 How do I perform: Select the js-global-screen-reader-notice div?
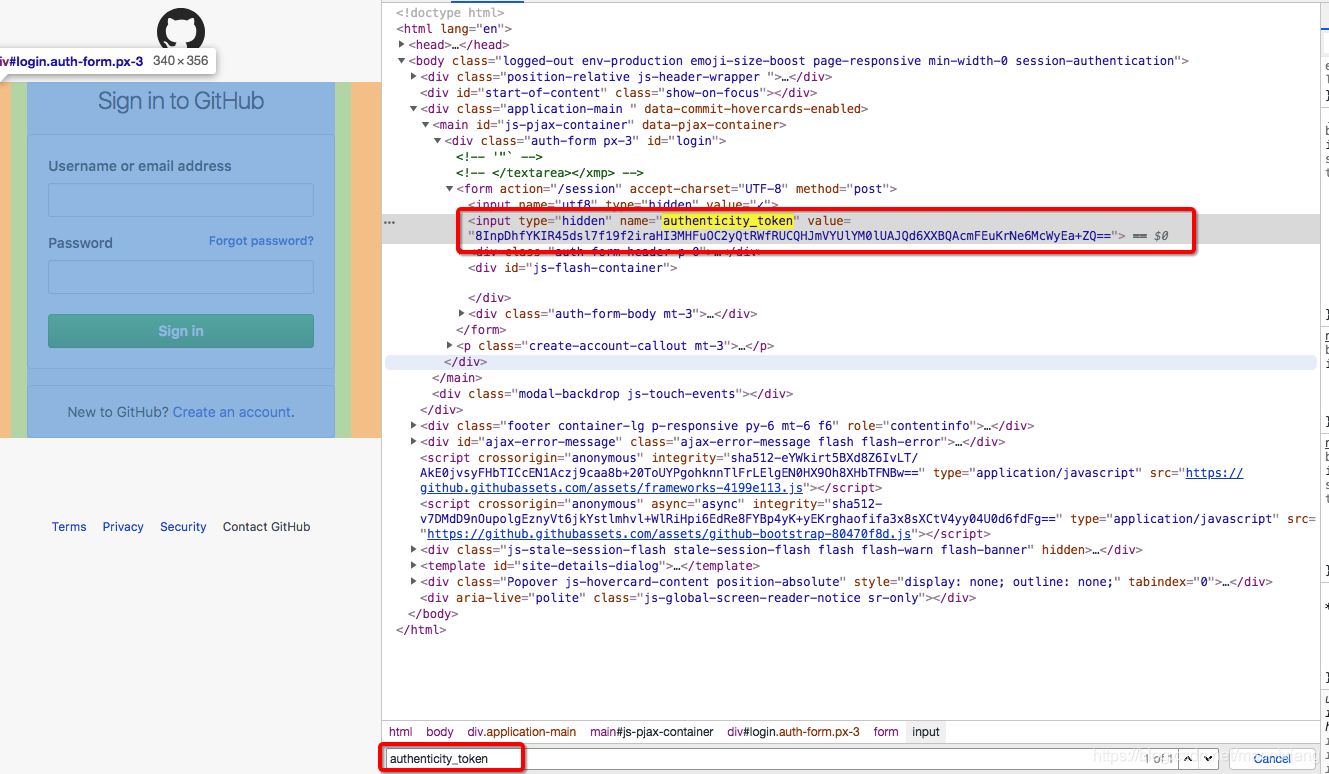698,598
